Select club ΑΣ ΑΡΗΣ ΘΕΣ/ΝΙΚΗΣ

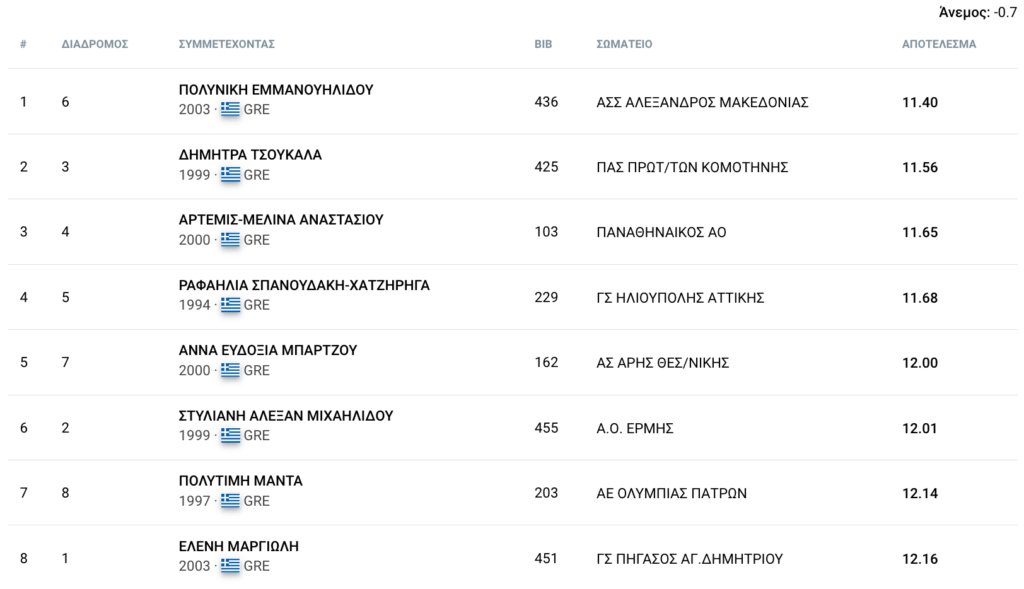click(662, 363)
